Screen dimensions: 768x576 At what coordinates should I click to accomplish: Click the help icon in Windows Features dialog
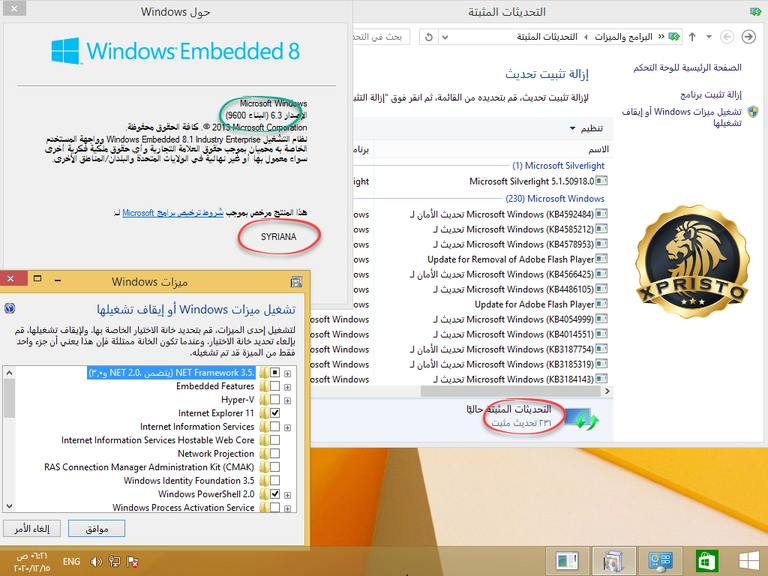(x=9, y=309)
